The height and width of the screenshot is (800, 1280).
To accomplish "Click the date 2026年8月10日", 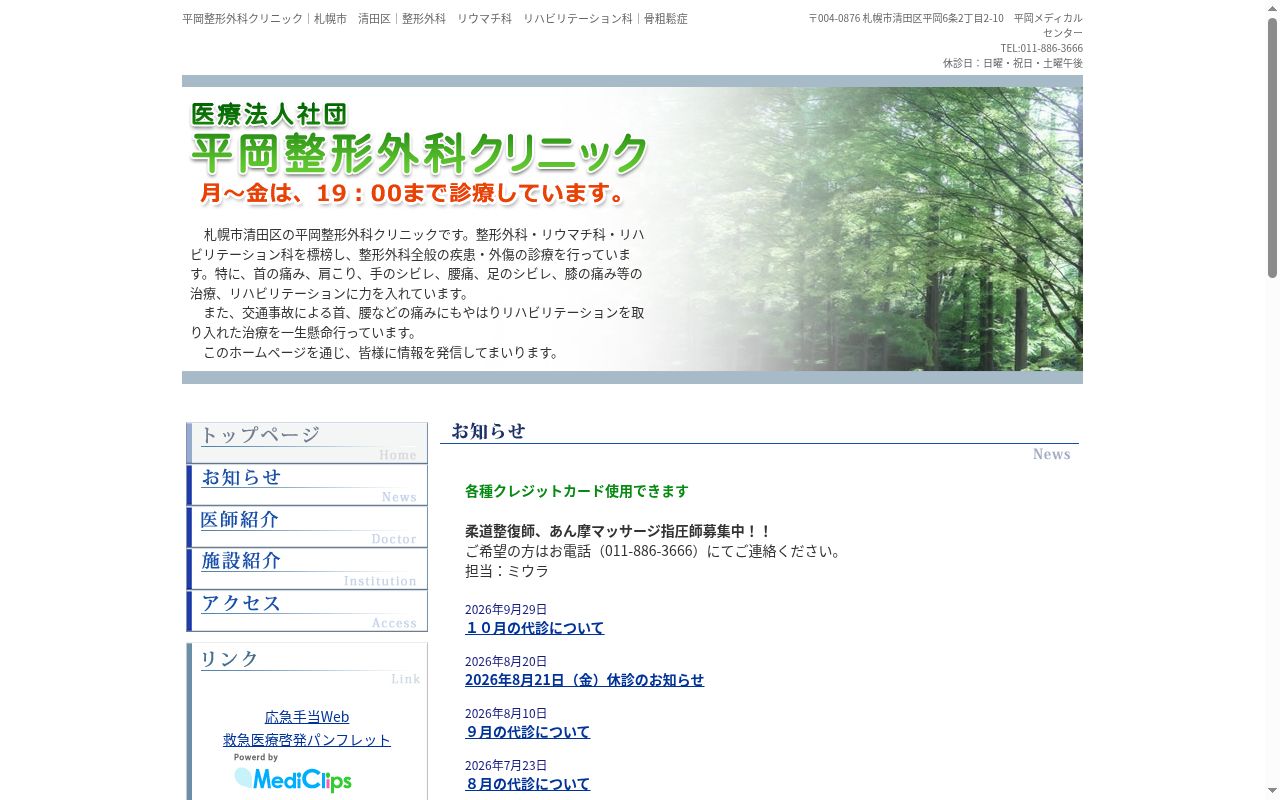I will tap(506, 713).
